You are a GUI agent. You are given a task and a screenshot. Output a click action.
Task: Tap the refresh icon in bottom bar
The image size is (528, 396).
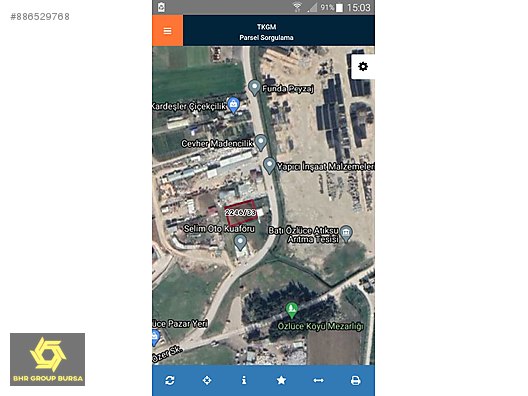point(170,381)
